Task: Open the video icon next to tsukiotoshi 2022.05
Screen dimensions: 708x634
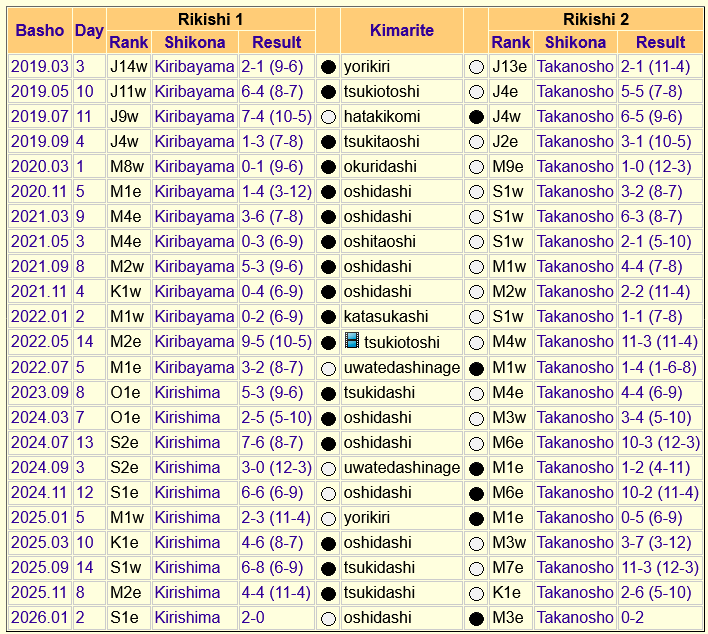Action: pos(352,340)
